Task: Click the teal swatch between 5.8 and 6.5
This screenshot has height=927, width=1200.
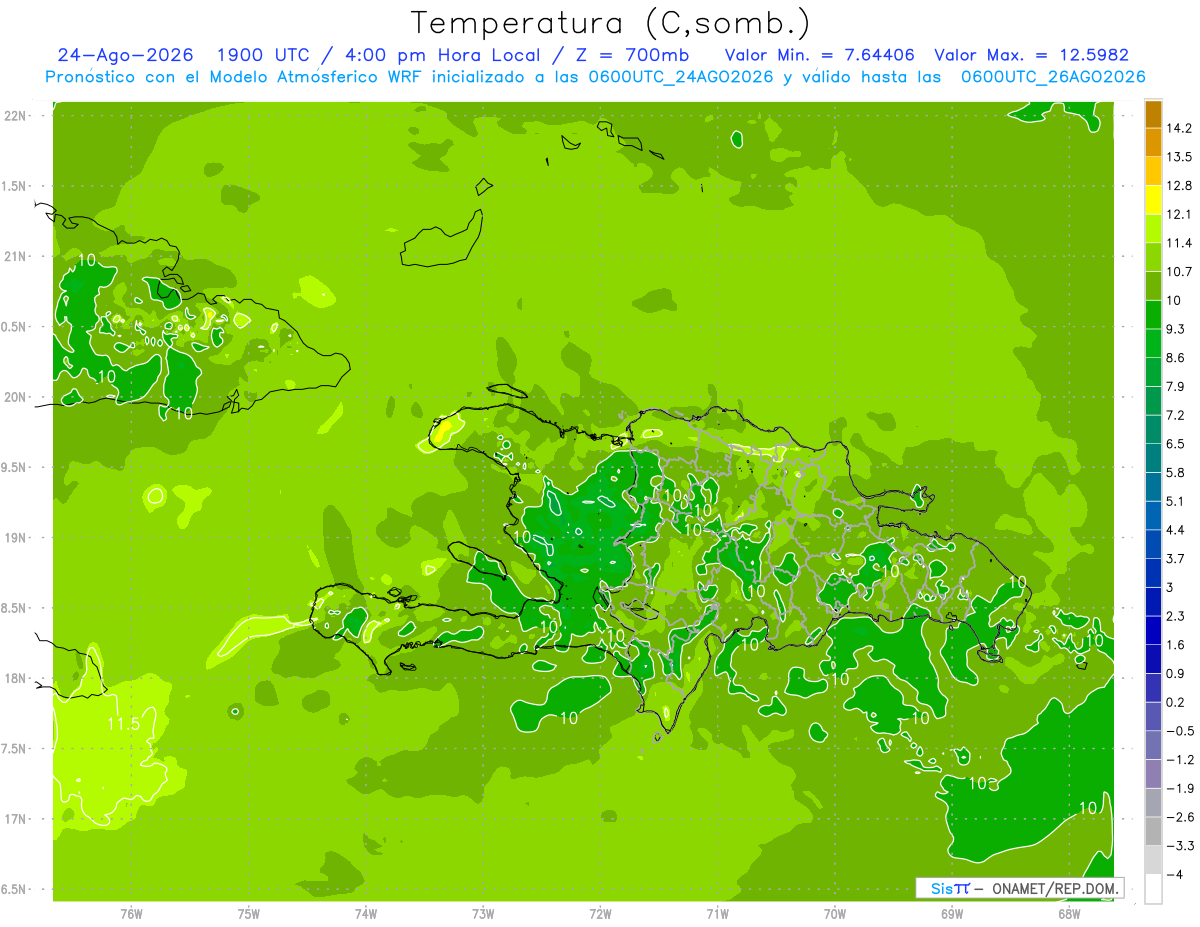Action: (1153, 459)
